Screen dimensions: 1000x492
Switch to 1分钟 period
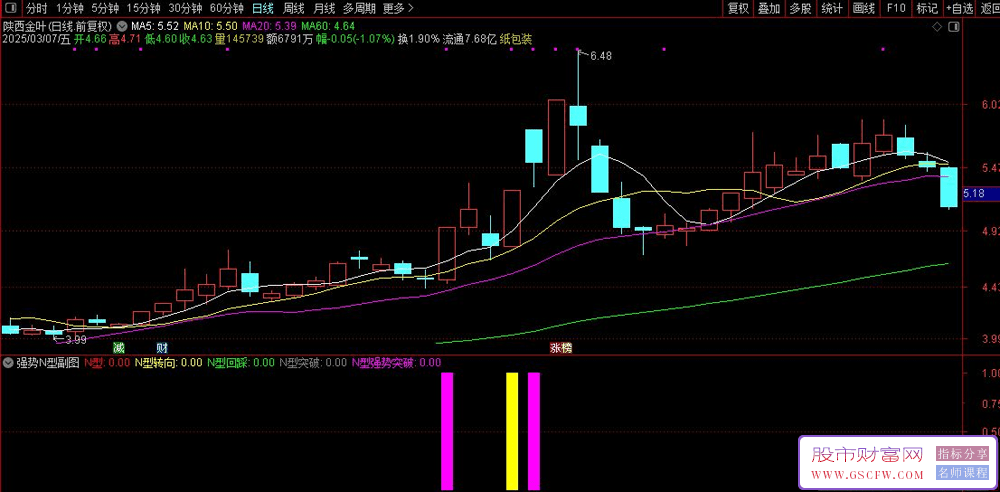70,8
